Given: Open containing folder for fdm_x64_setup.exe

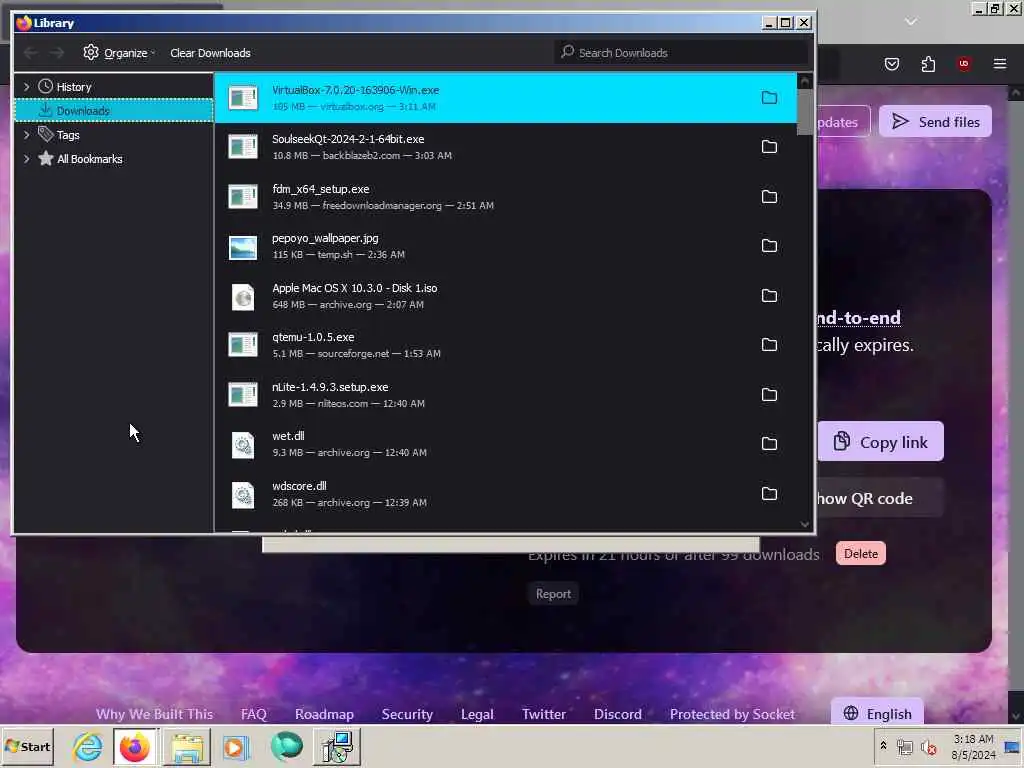Looking at the screenshot, I should 769,197.
